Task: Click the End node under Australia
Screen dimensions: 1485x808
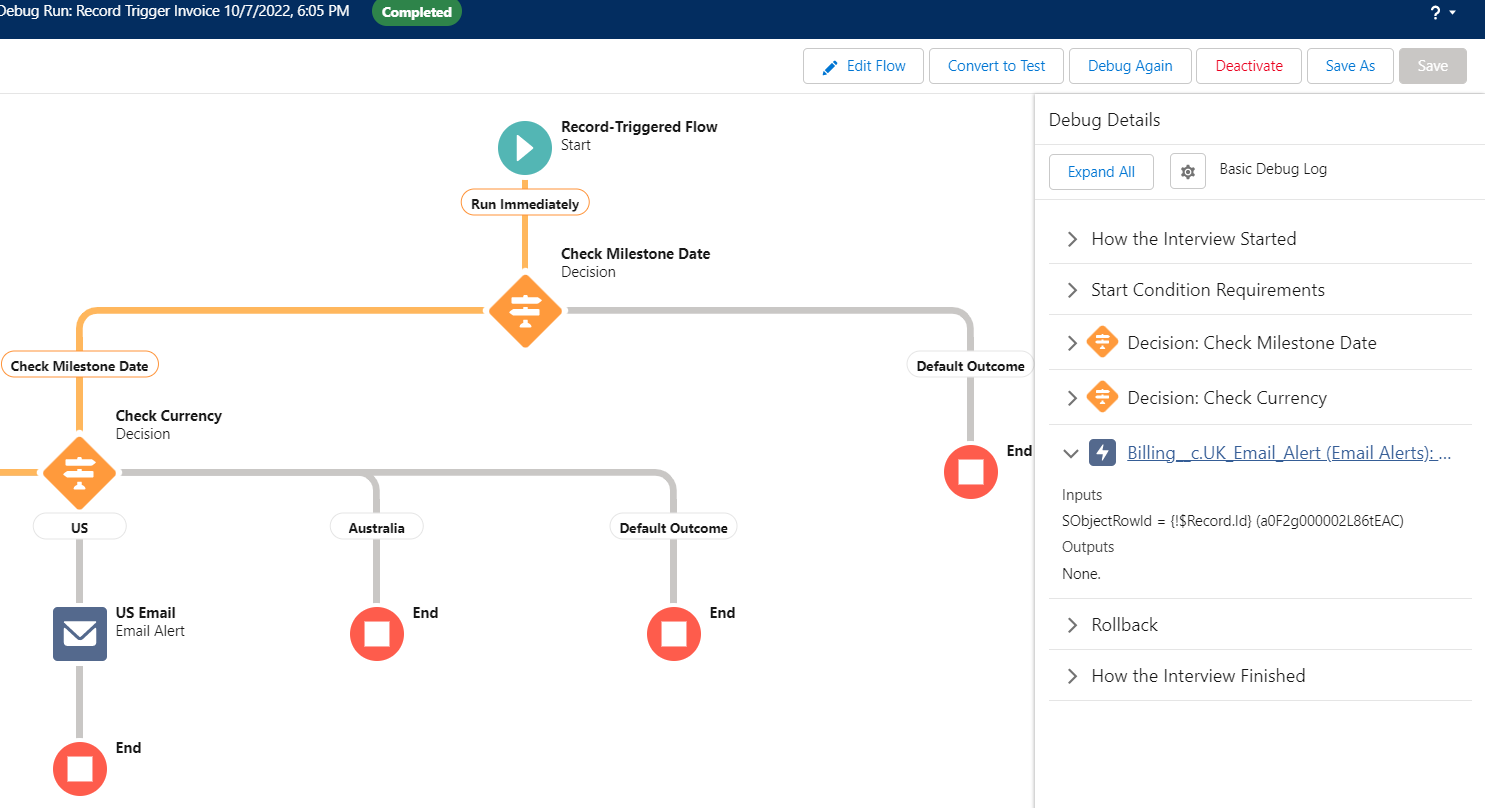Action: (x=377, y=633)
